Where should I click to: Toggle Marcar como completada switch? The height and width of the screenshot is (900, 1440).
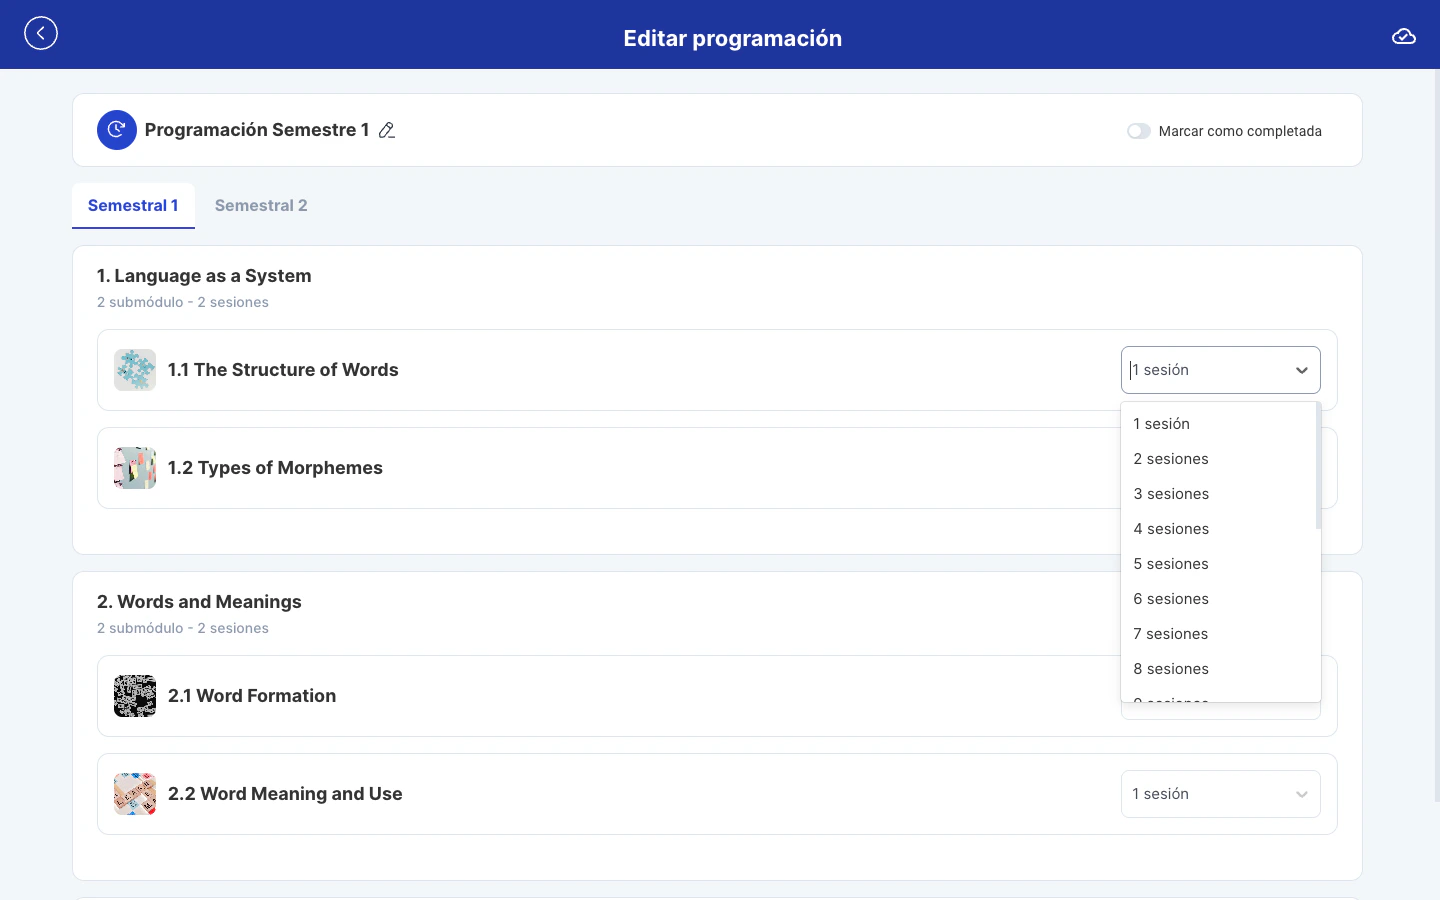(x=1138, y=131)
